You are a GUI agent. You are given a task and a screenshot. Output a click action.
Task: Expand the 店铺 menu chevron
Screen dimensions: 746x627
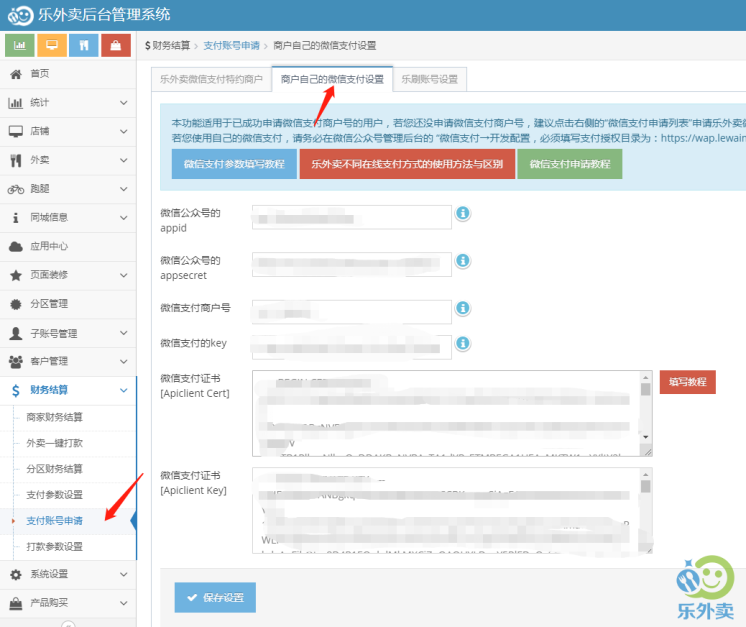click(x=124, y=131)
